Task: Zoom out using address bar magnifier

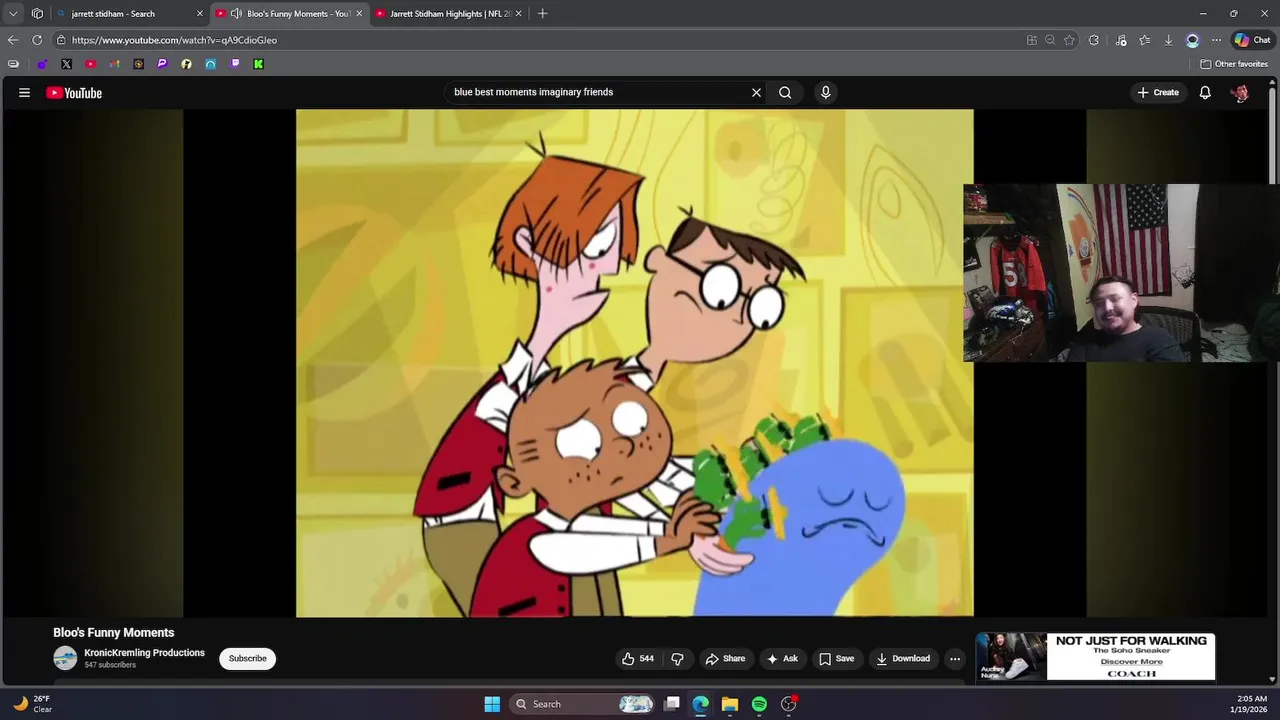Action: pyautogui.click(x=1050, y=40)
